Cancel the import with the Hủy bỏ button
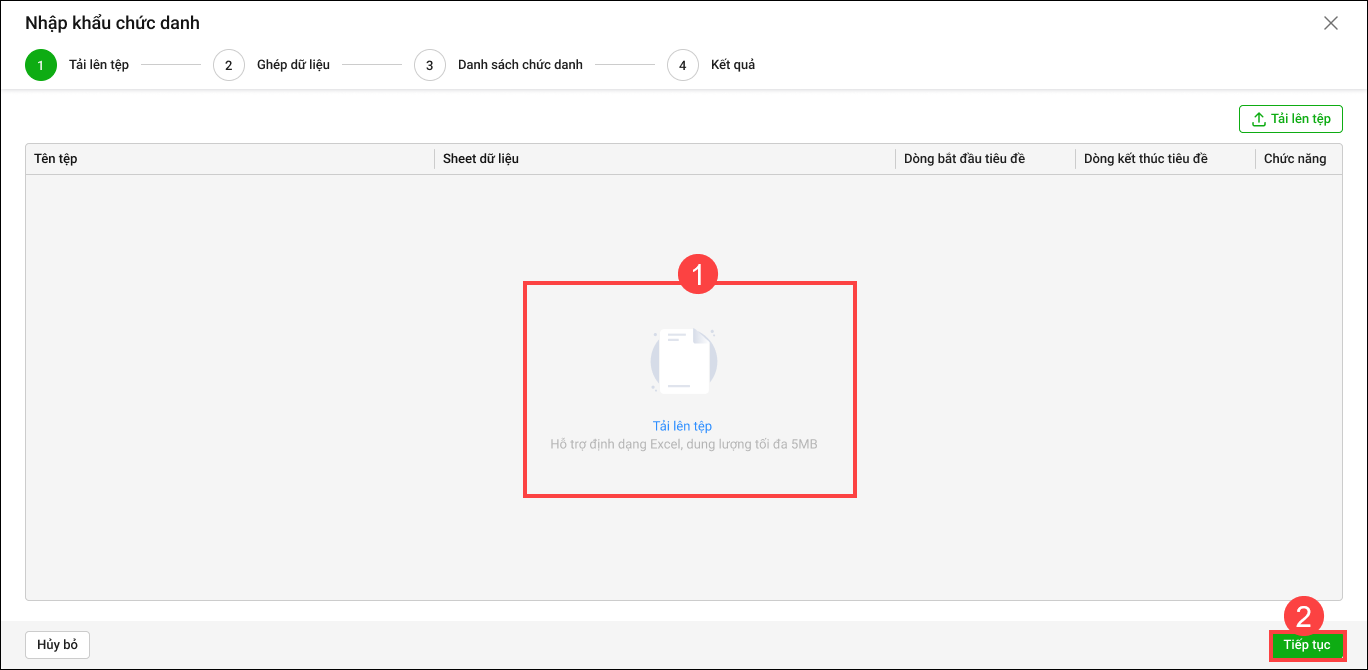1368x670 pixels. click(x=57, y=645)
